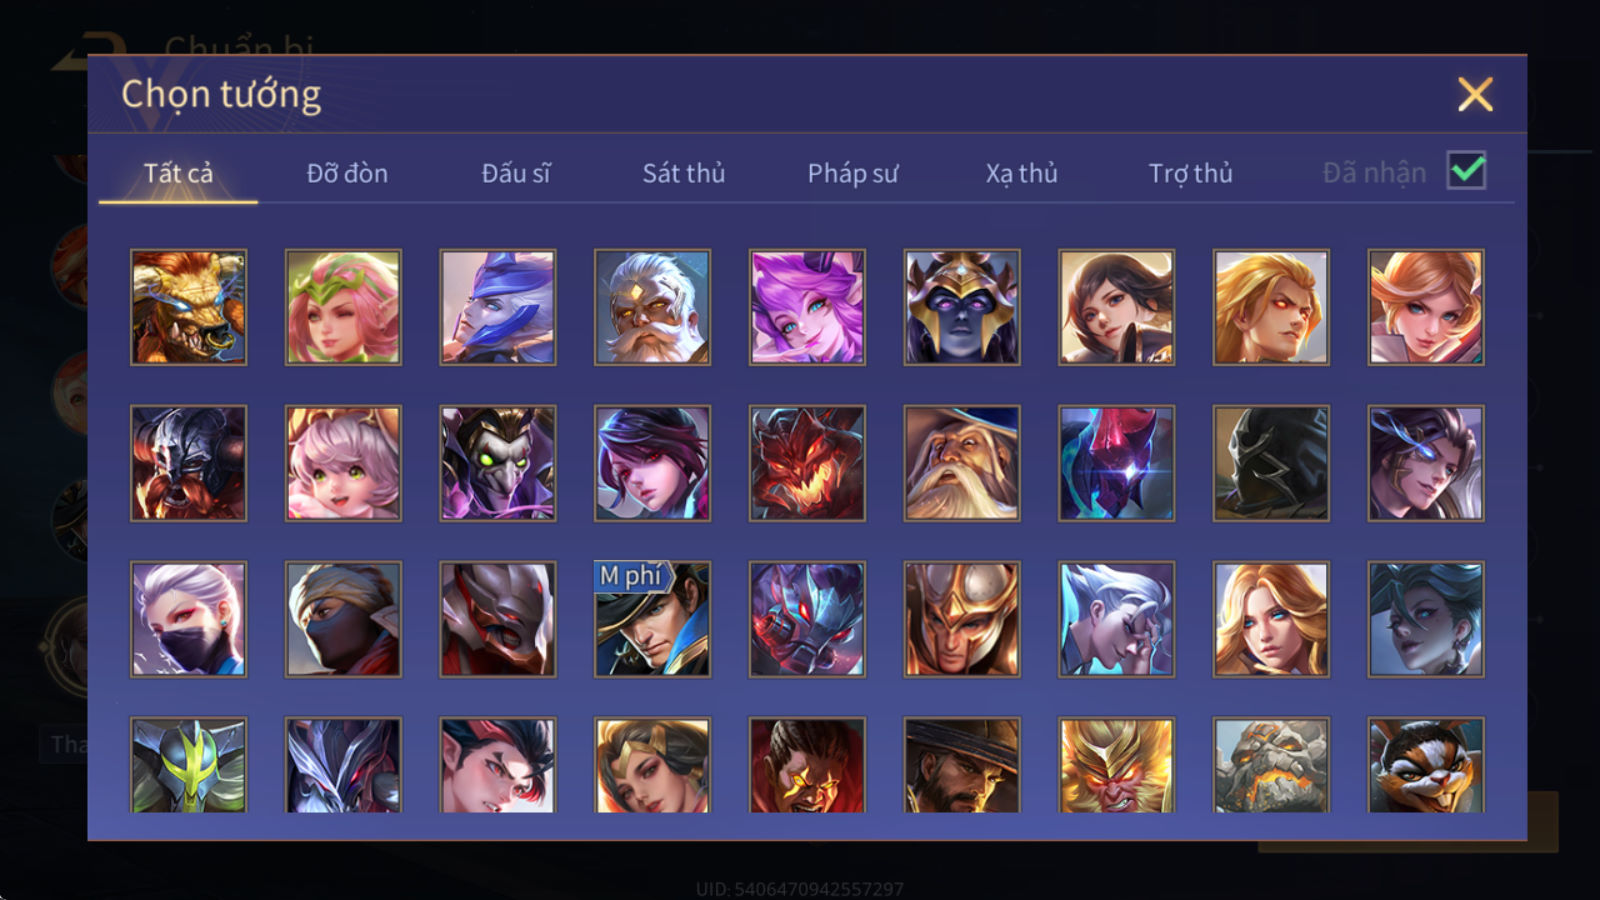The height and width of the screenshot is (900, 1600).
Task: Select the pink-haired elf girl with green crown
Action: coord(343,307)
